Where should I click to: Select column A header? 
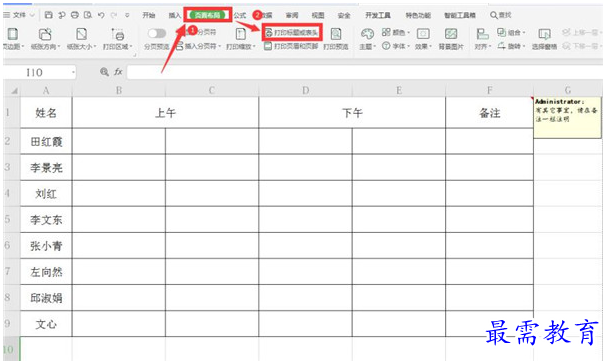pyautogui.click(x=46, y=91)
